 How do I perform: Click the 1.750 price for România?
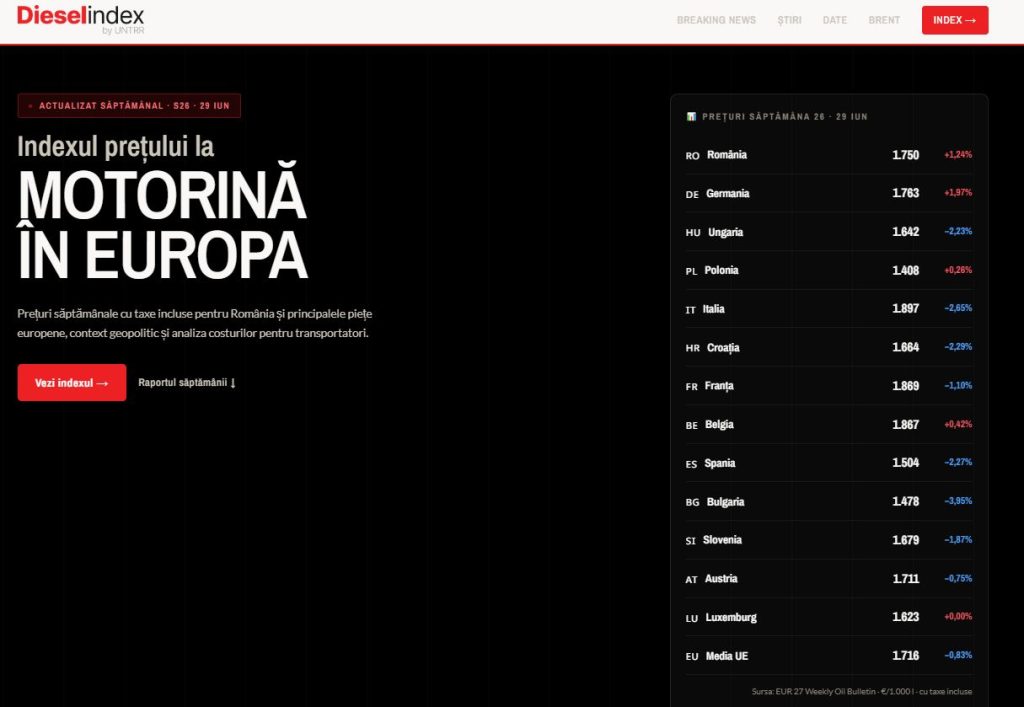[x=905, y=155]
